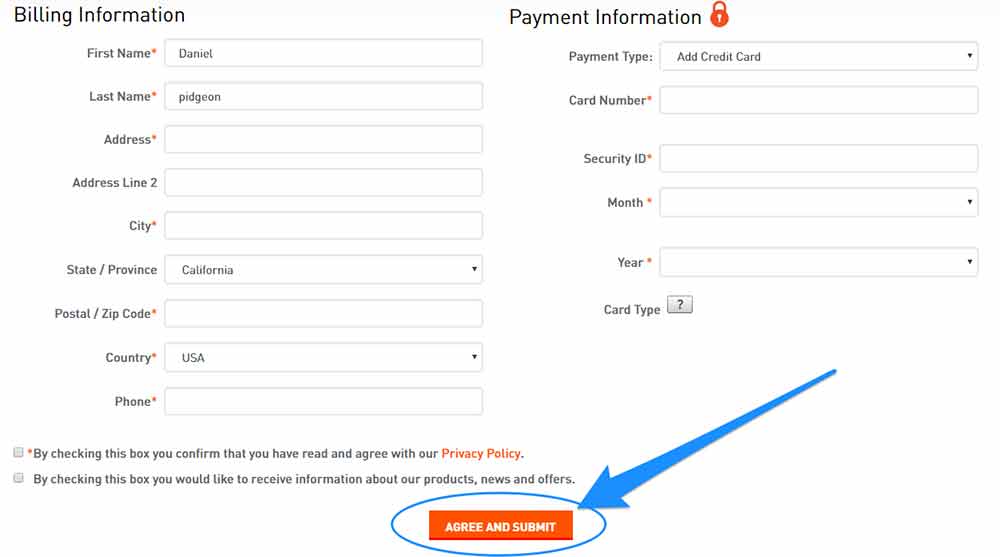Enable the products, news and offers checkbox
This screenshot has width=1000, height=557.
click(18, 478)
